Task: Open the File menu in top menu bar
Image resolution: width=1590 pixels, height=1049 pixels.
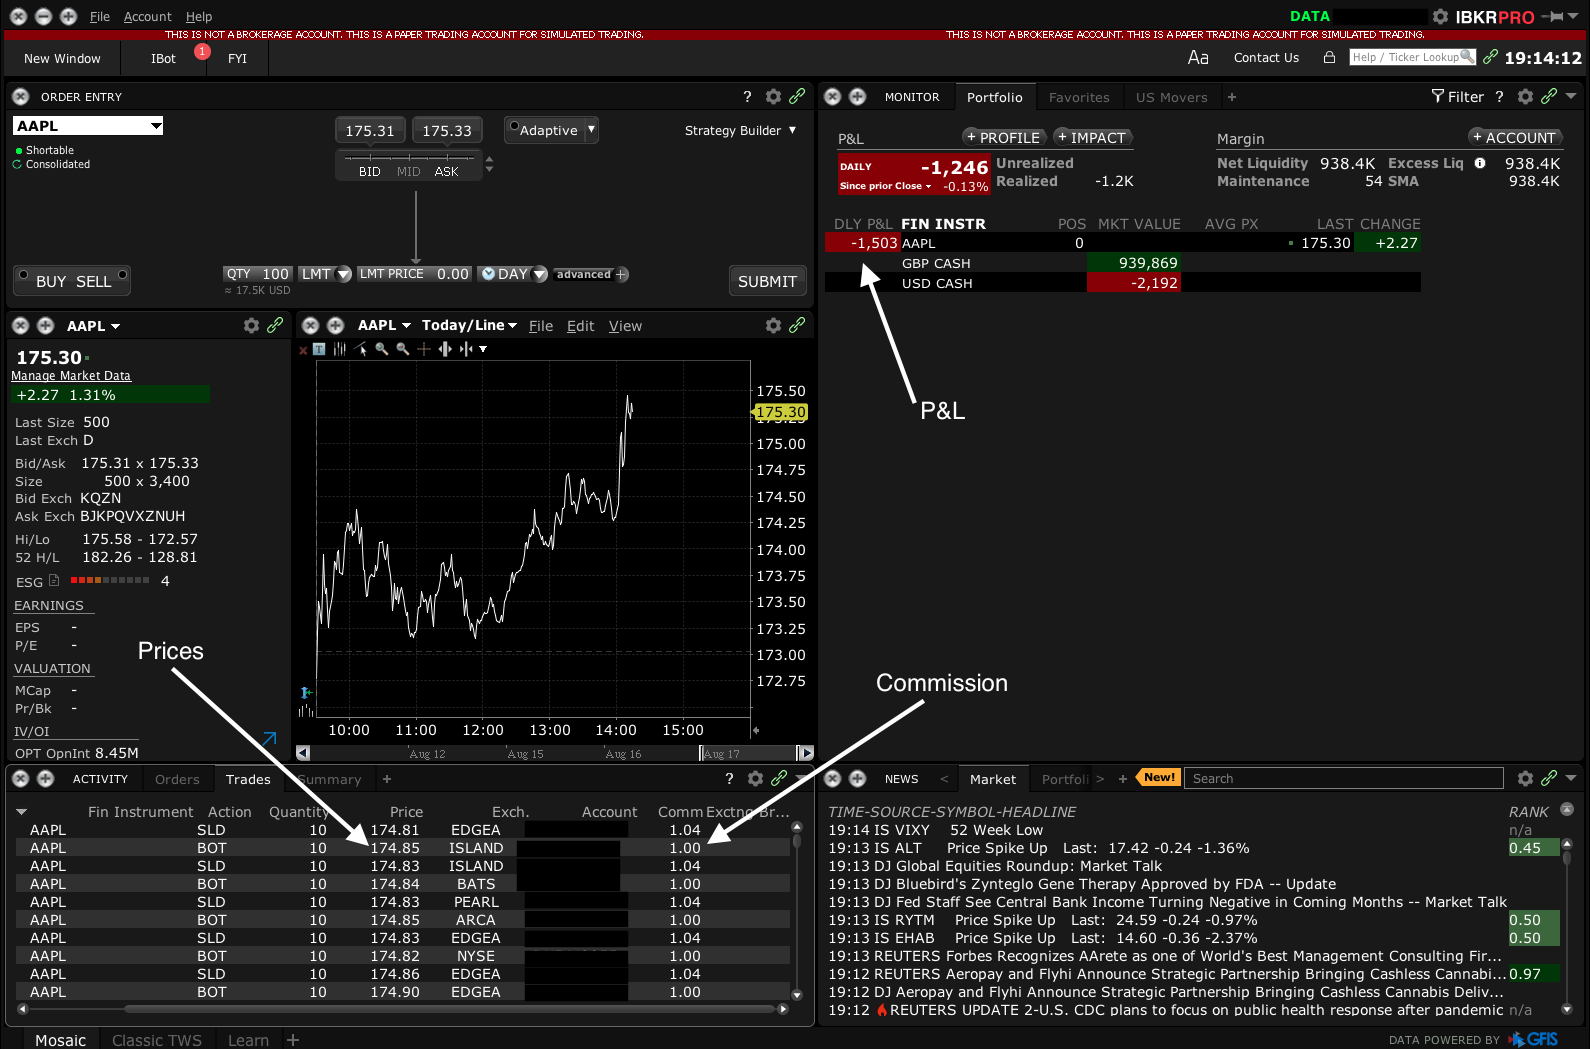Action: 100,17
